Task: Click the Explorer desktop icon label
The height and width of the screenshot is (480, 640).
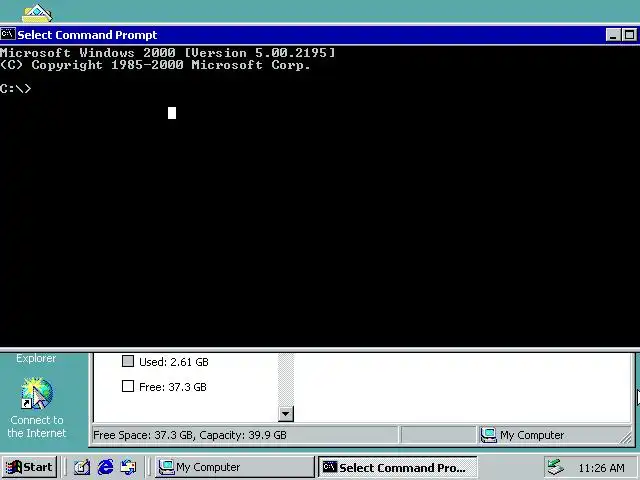Action: [x=36, y=358]
